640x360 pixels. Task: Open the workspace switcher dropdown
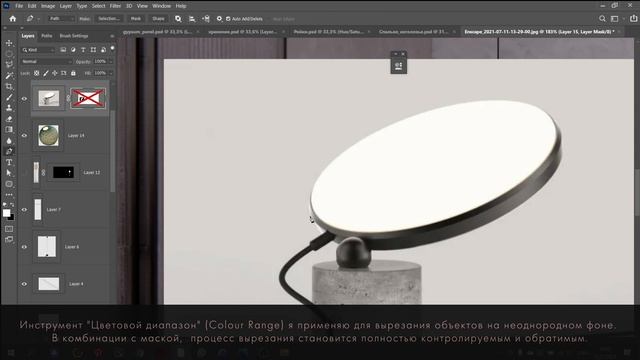pos(616,19)
